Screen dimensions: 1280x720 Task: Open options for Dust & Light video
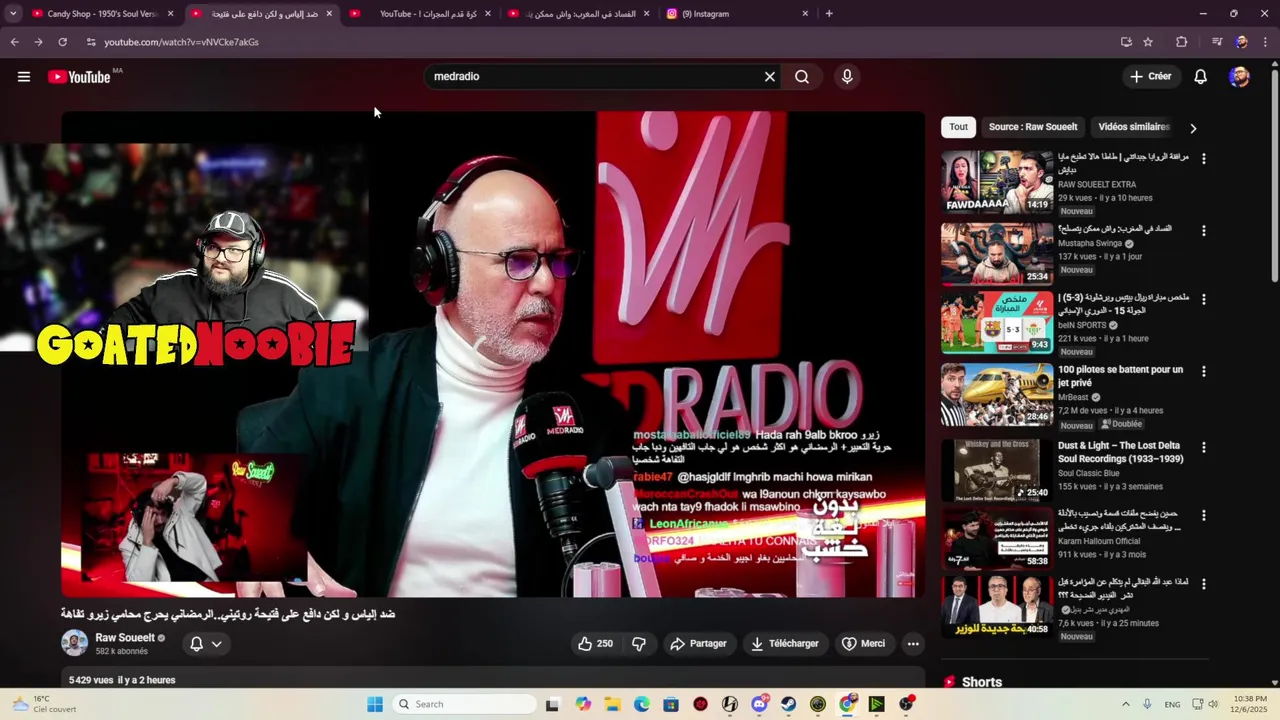pyautogui.click(x=1204, y=448)
